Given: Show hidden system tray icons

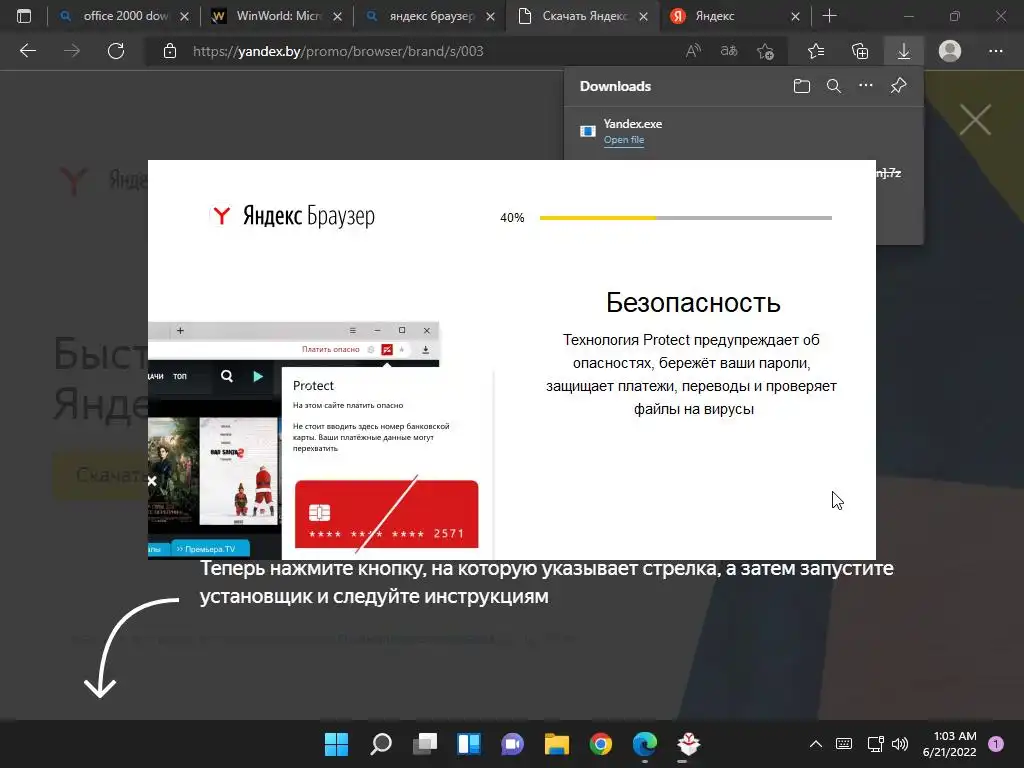Looking at the screenshot, I should click(816, 744).
